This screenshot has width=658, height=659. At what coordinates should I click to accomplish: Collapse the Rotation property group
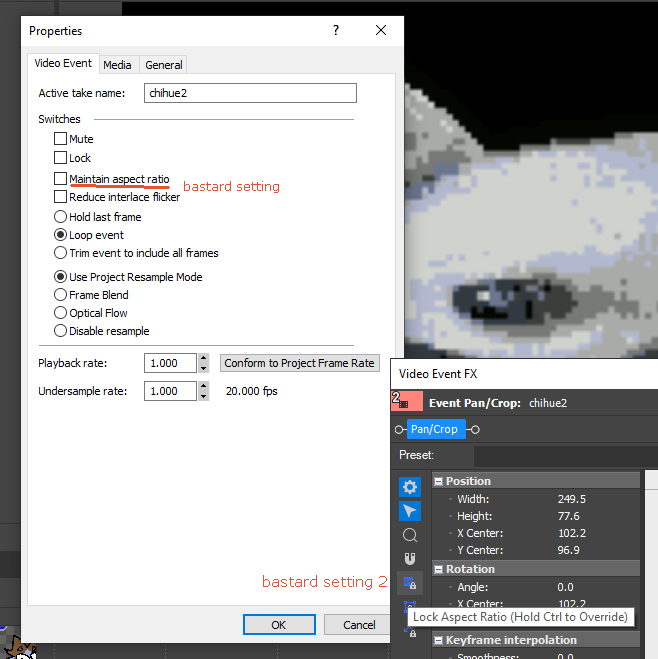pyautogui.click(x=439, y=569)
